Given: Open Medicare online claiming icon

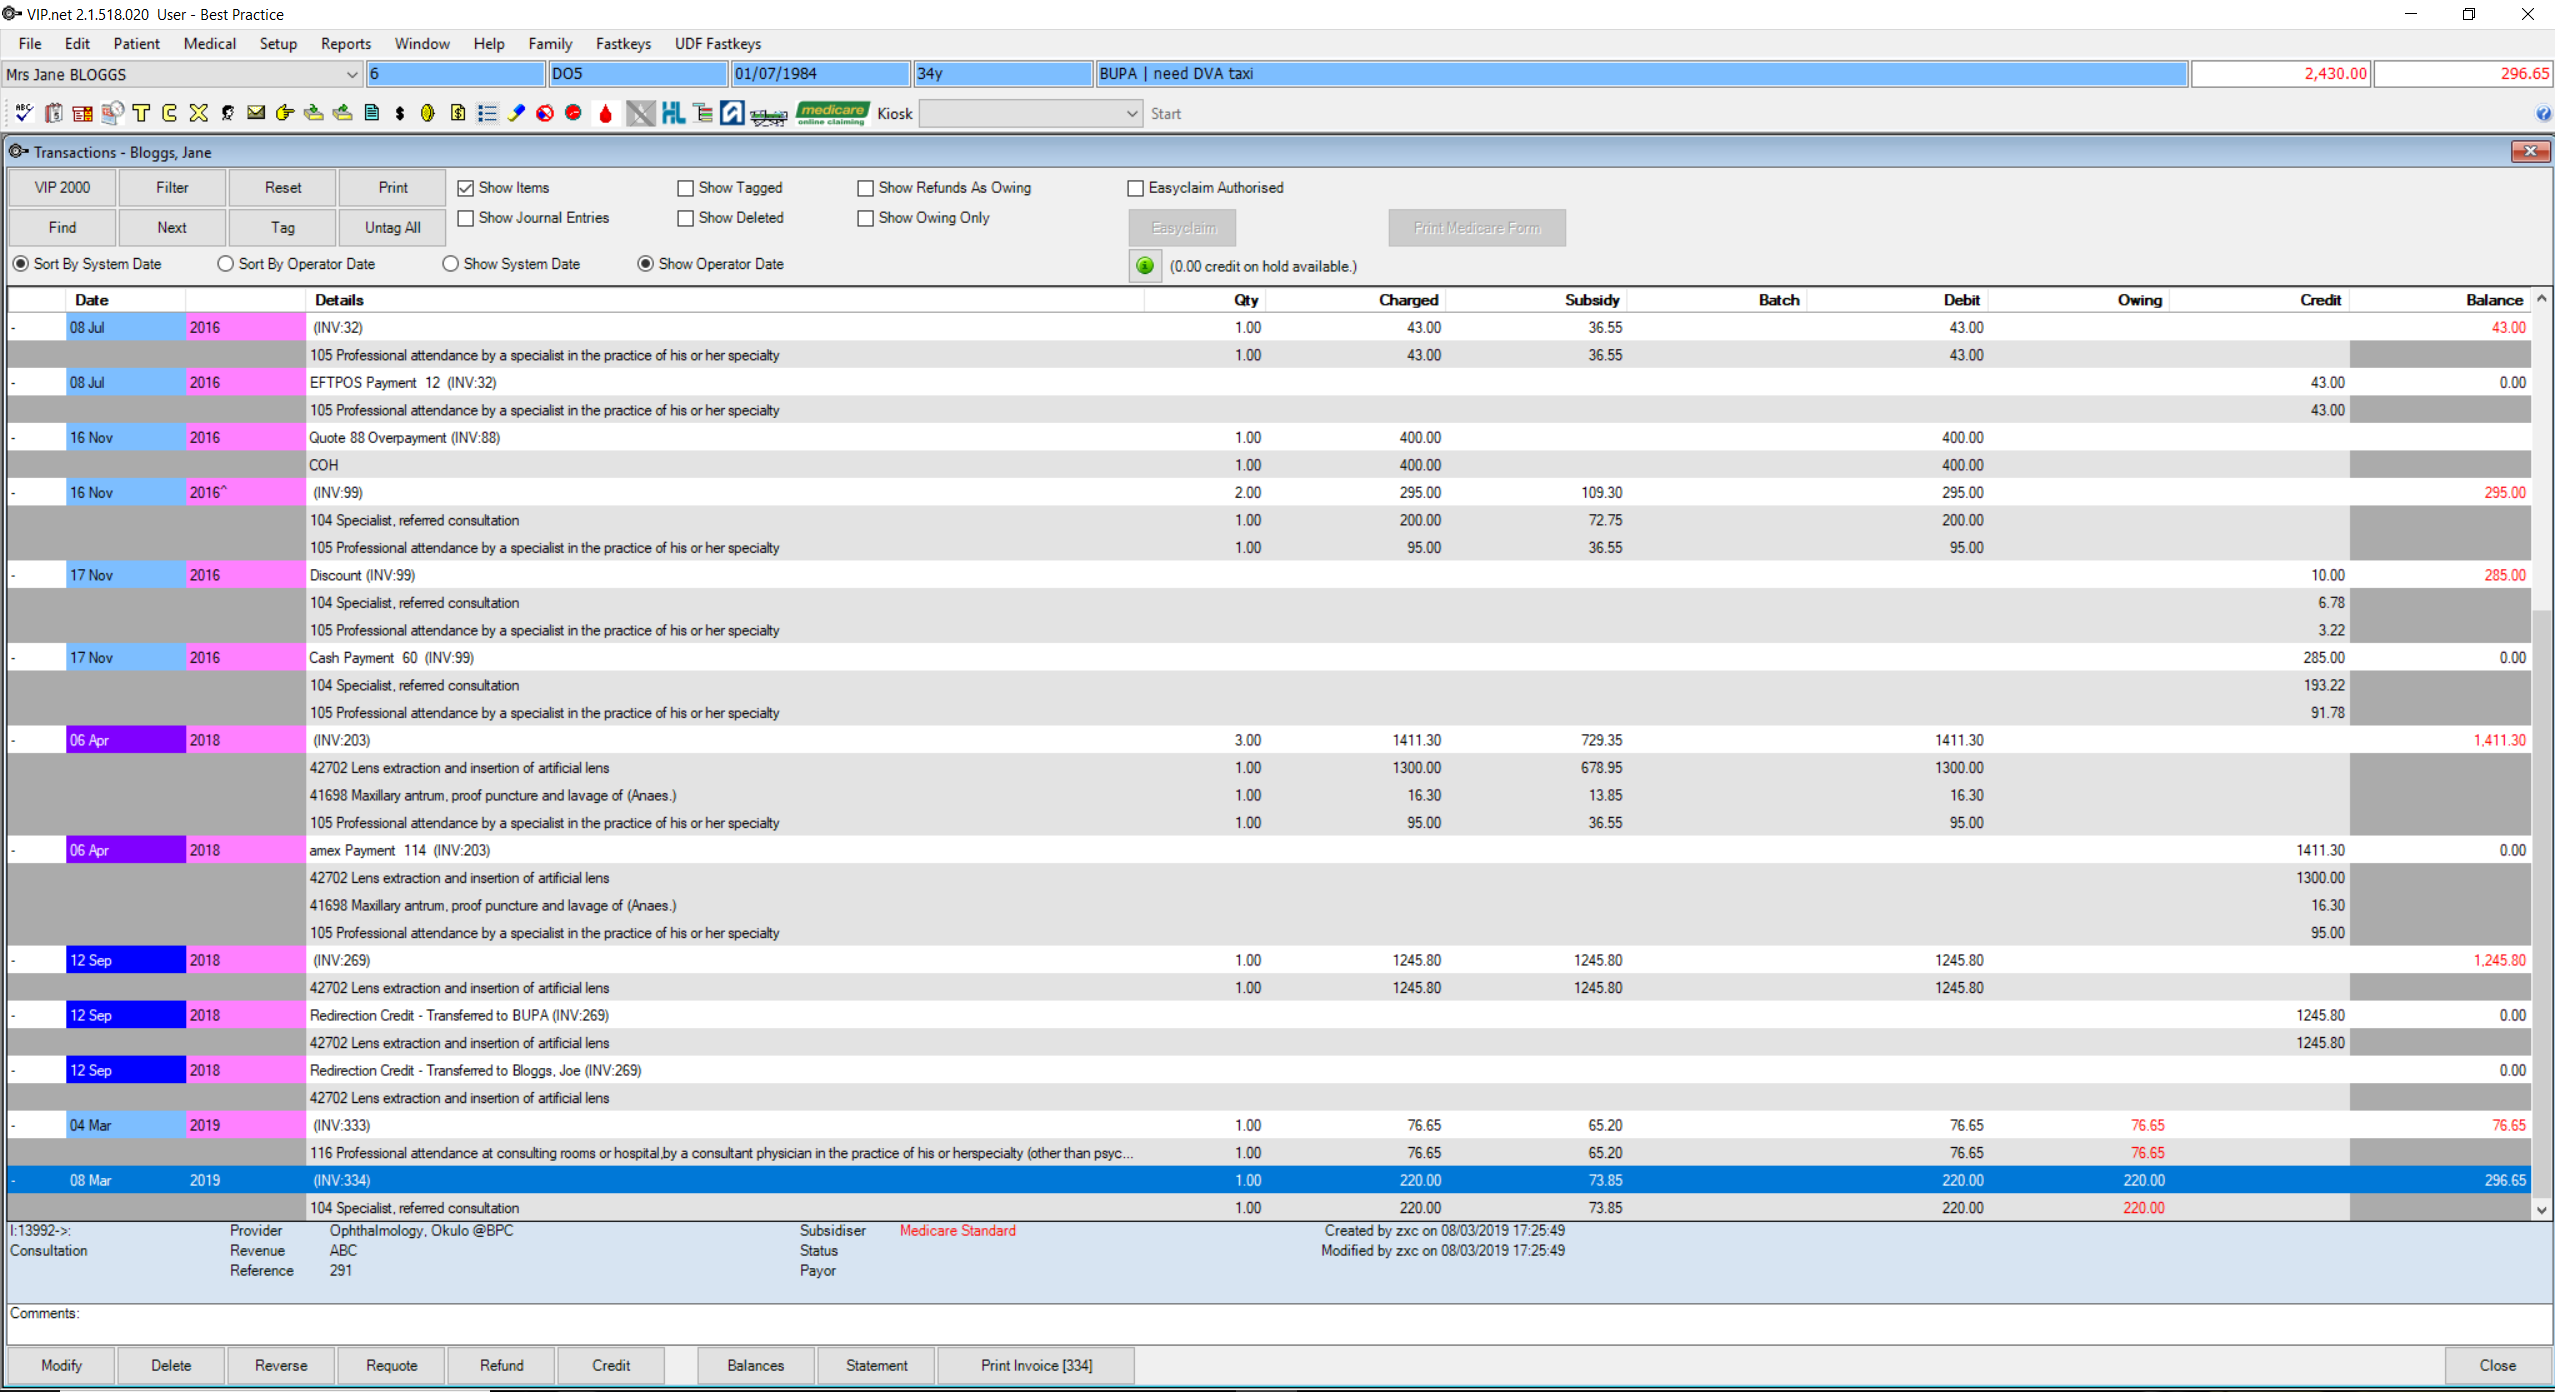Looking at the screenshot, I should (832, 113).
